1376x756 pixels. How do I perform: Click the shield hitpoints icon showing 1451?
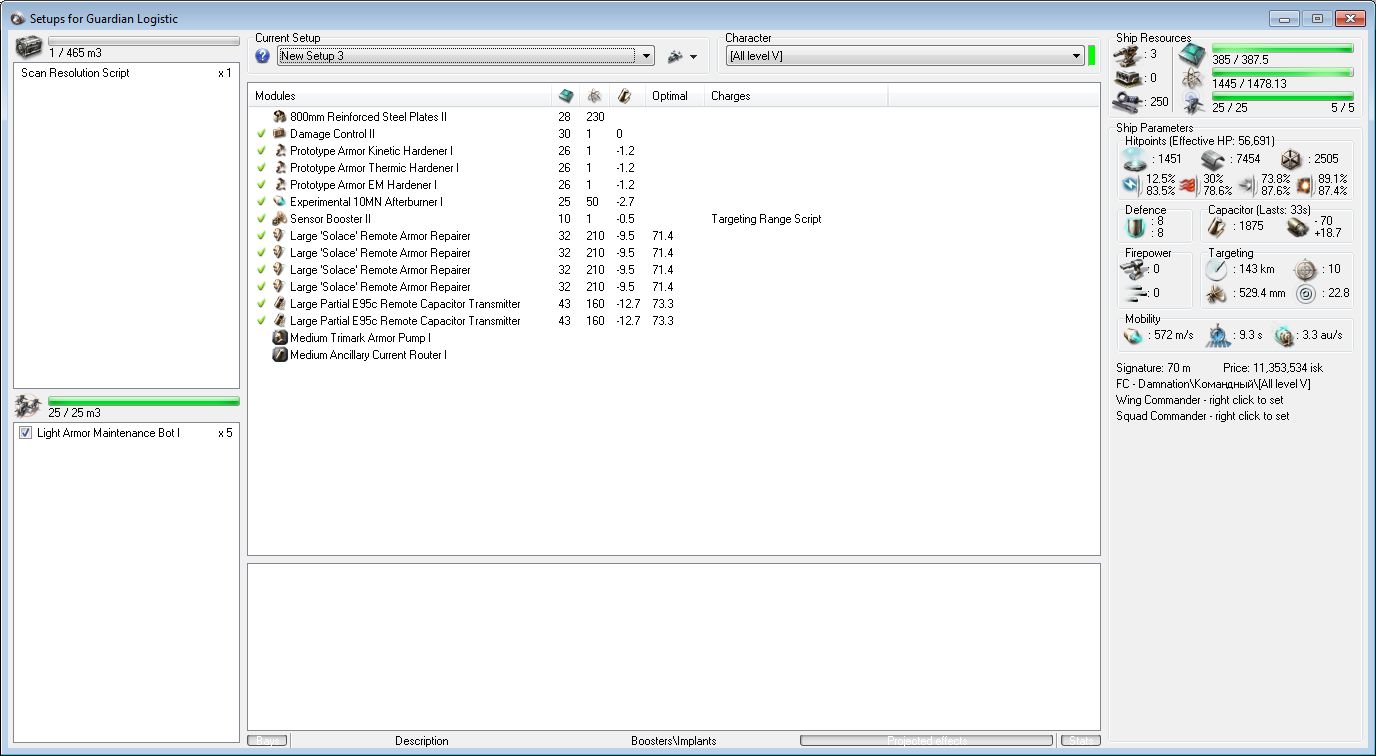pos(1133,159)
